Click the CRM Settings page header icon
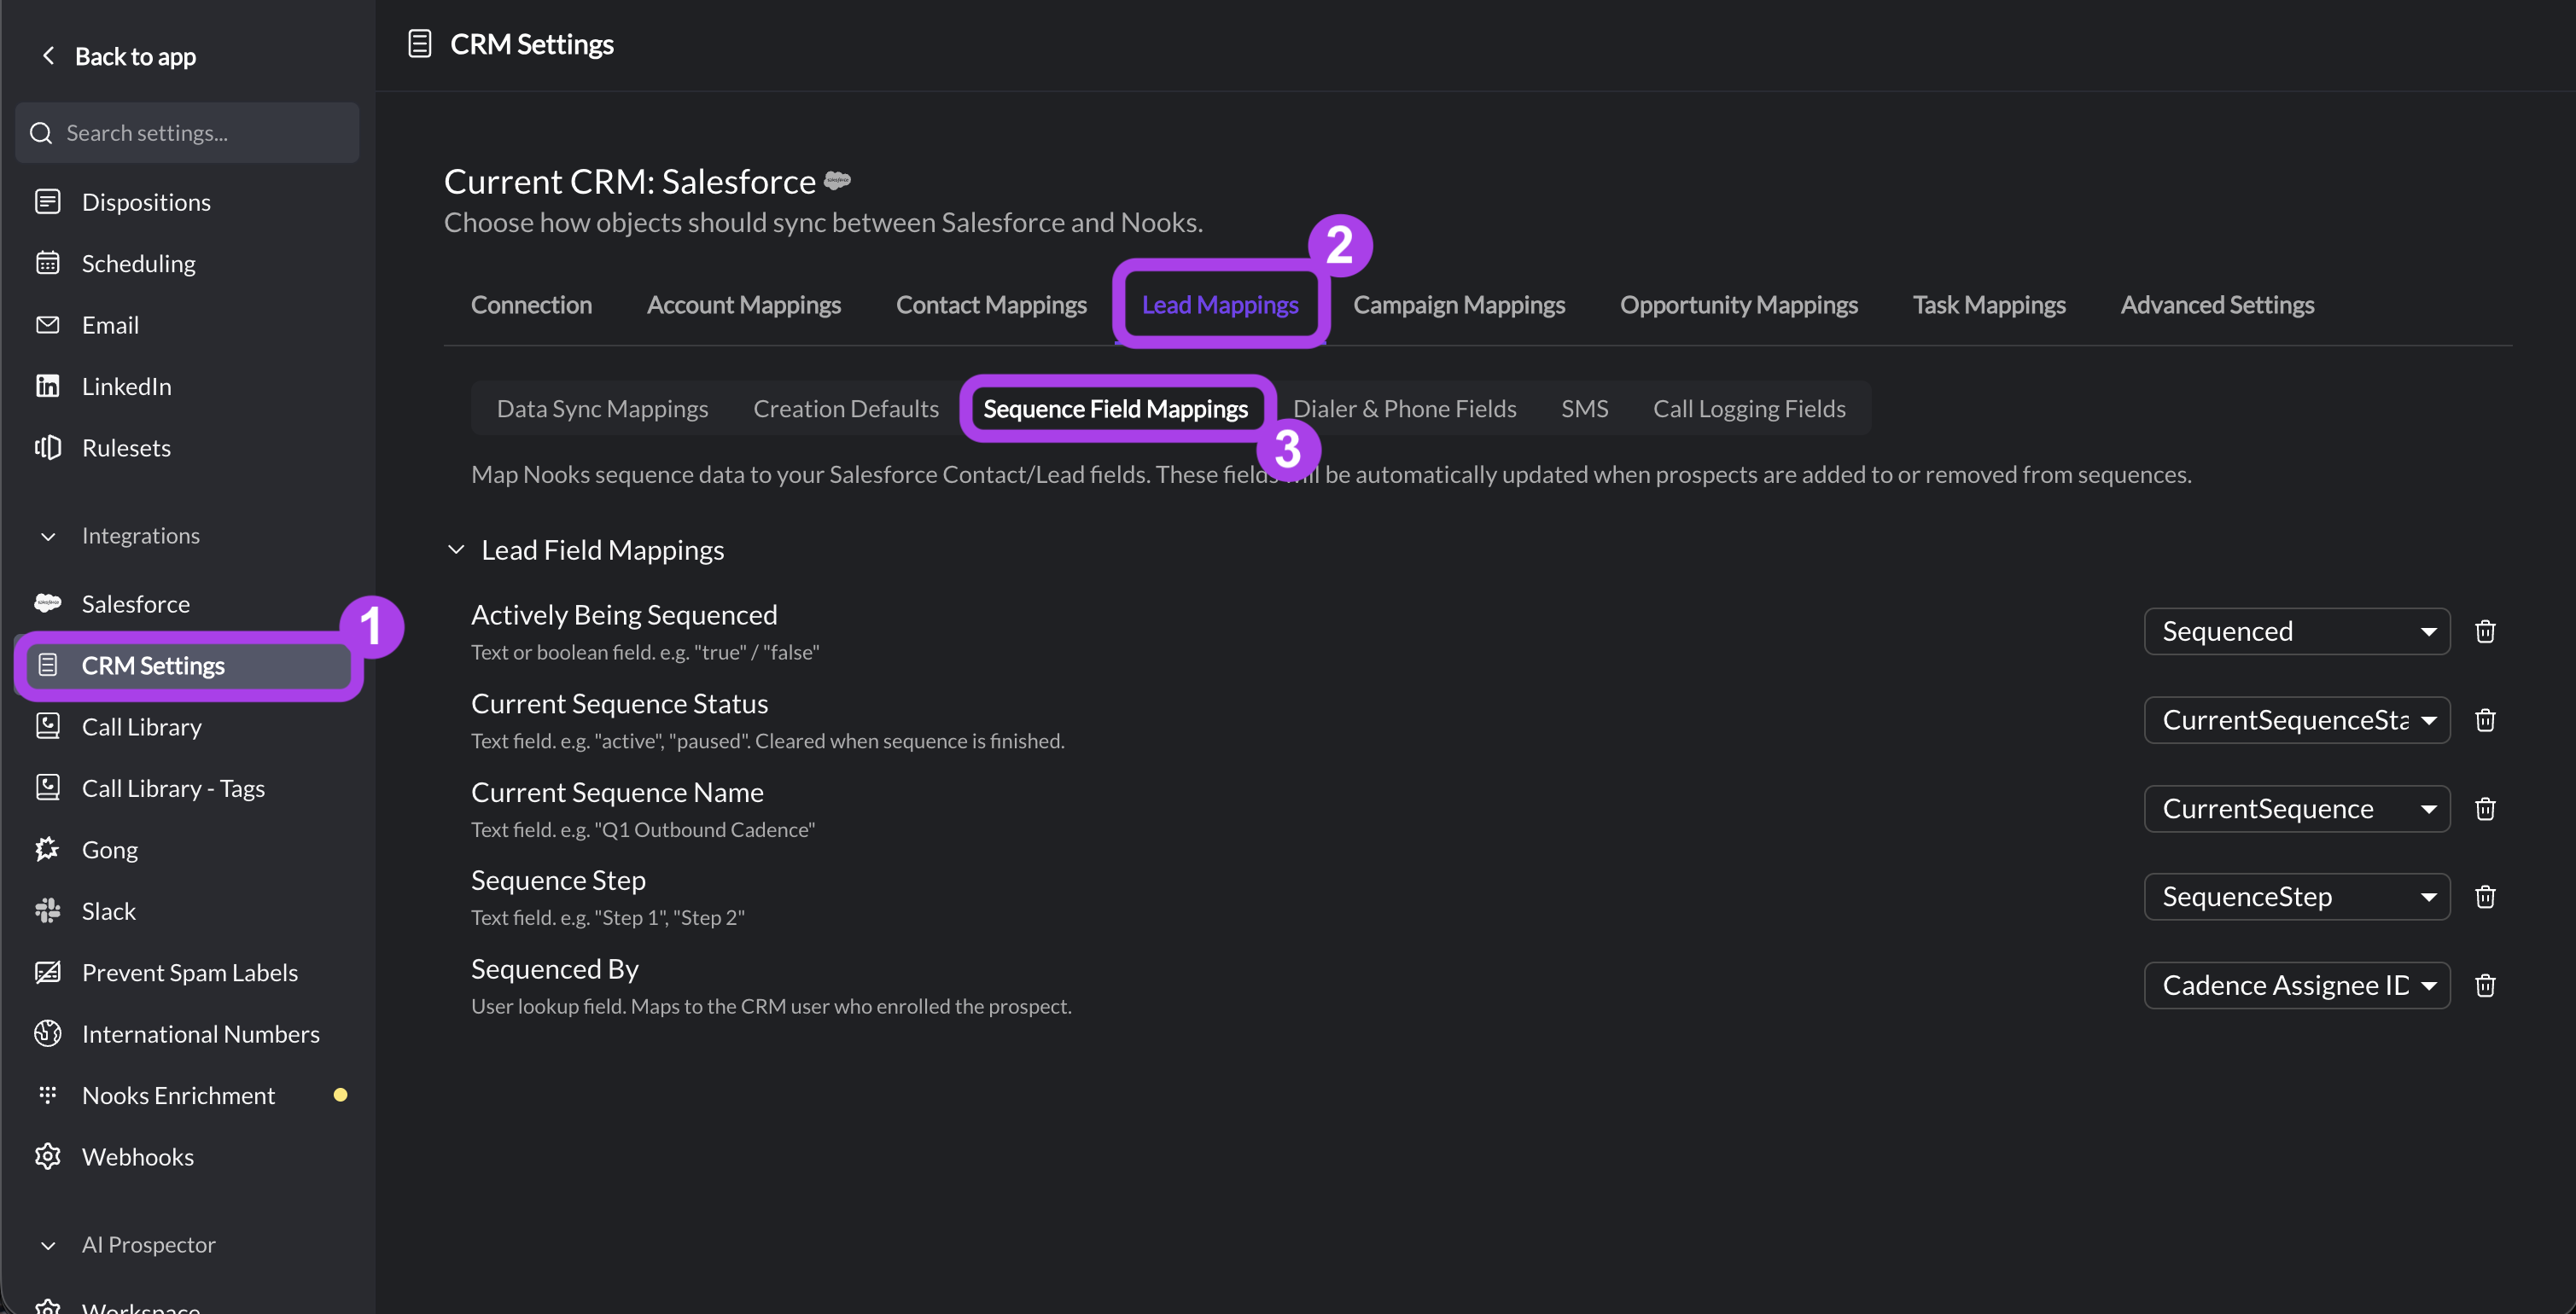This screenshot has height=1314, width=2576. 420,44
